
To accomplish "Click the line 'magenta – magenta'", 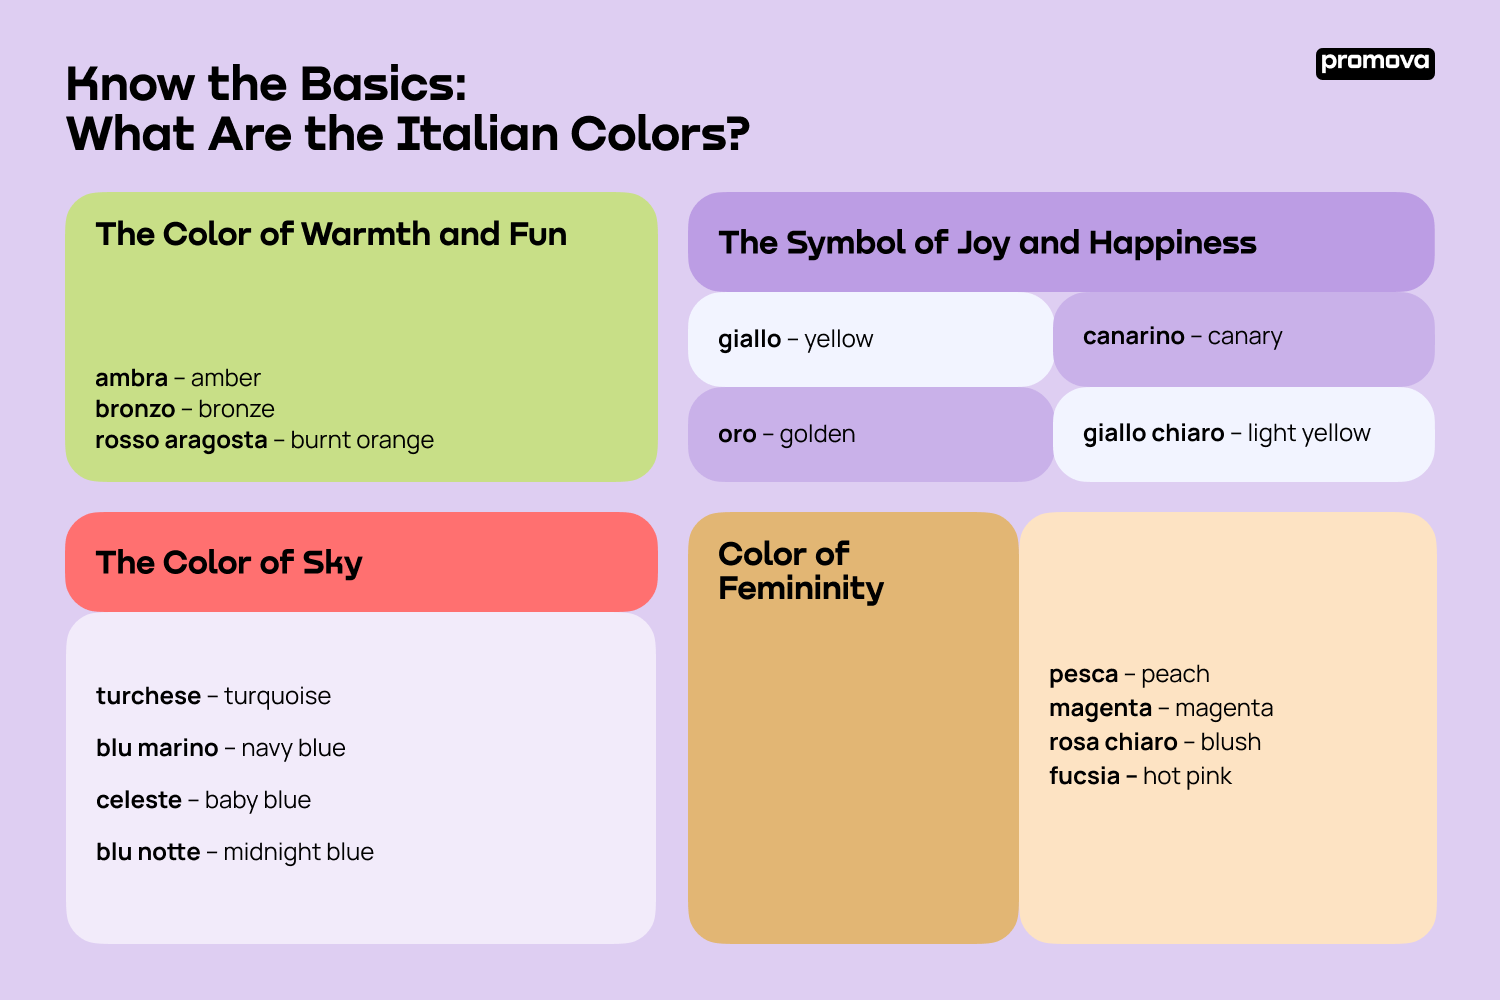I will point(1161,708).
